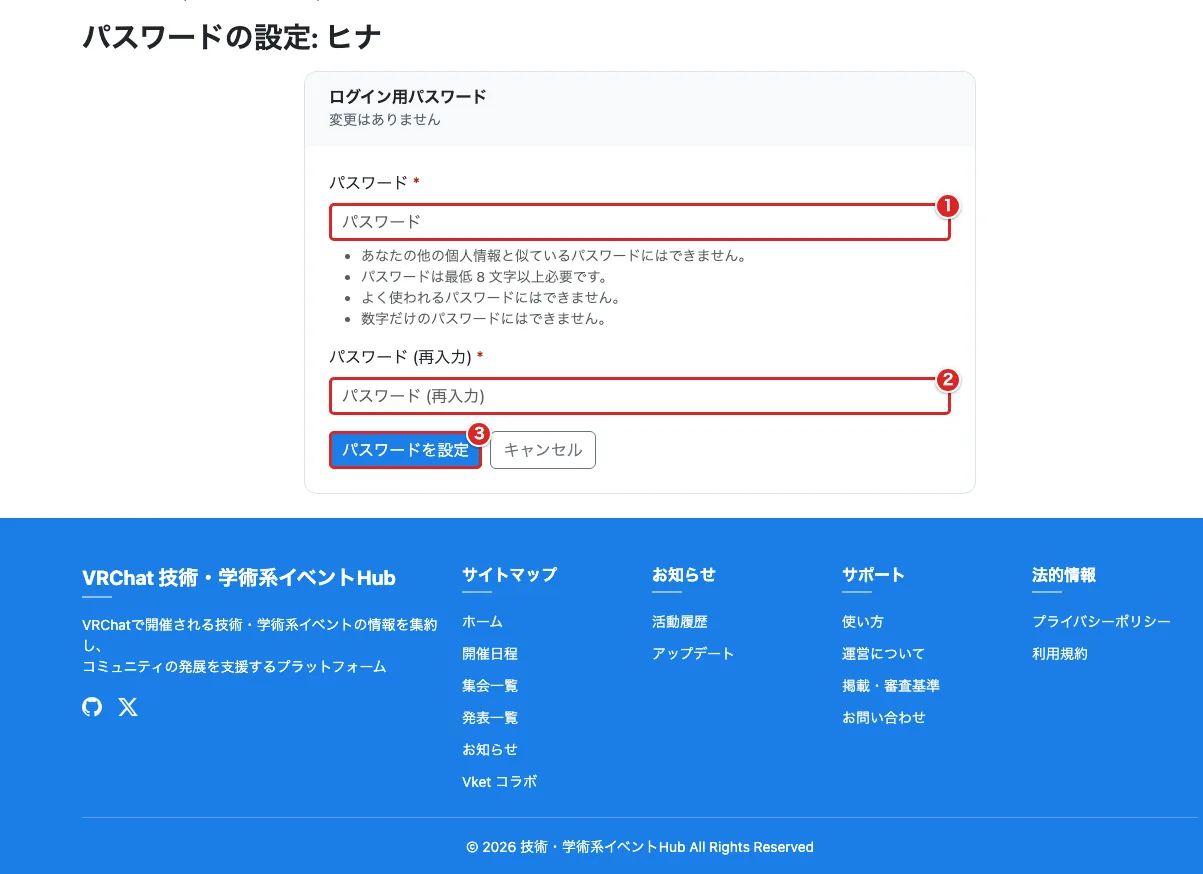The width and height of the screenshot is (1203, 874).
Task: Open the GitHub icon in footer
Action: tap(92, 707)
